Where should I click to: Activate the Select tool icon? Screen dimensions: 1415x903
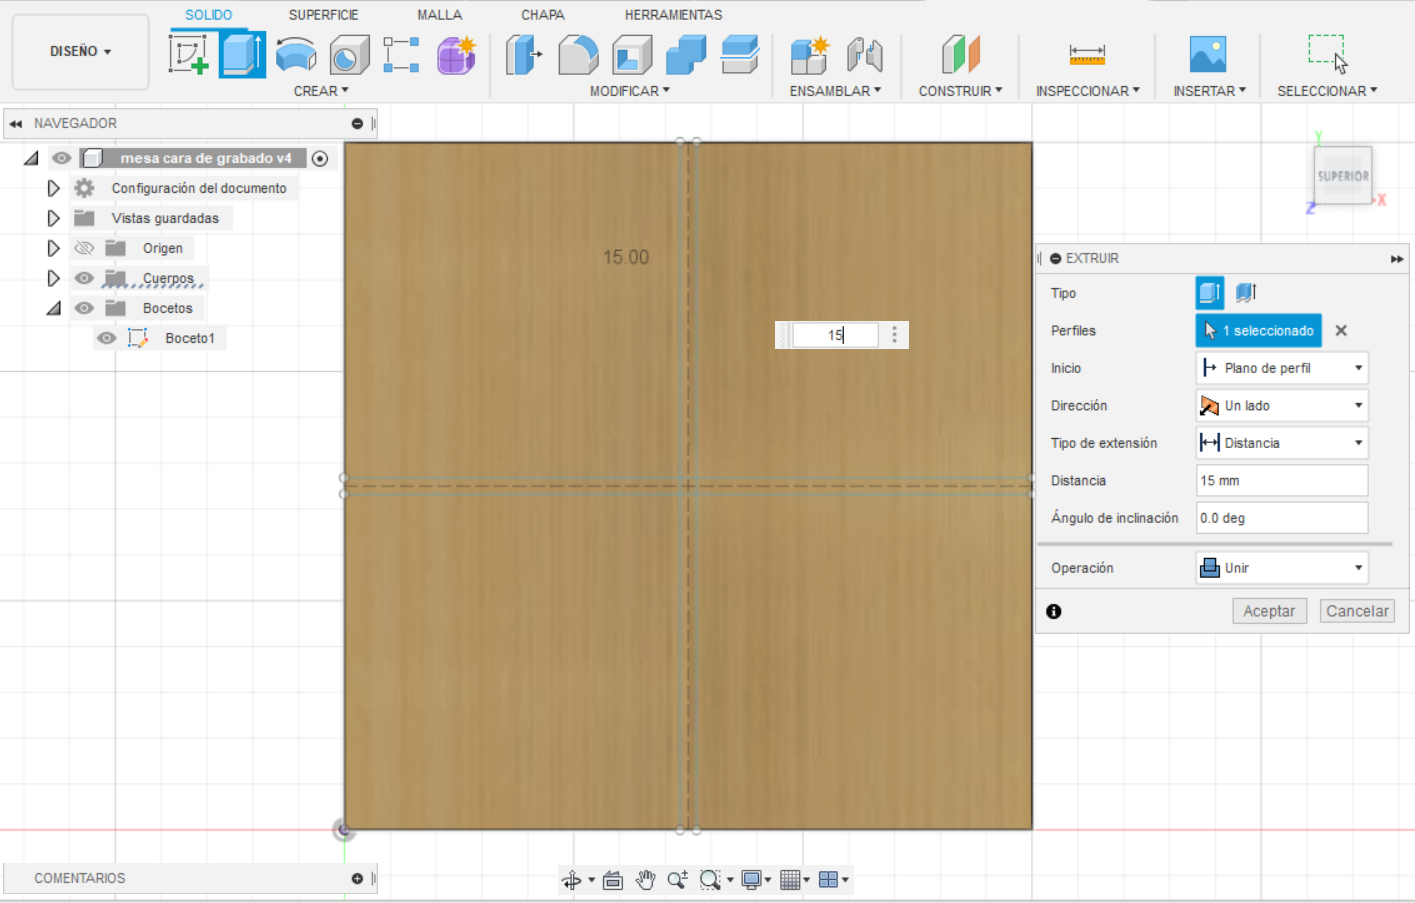[1328, 54]
